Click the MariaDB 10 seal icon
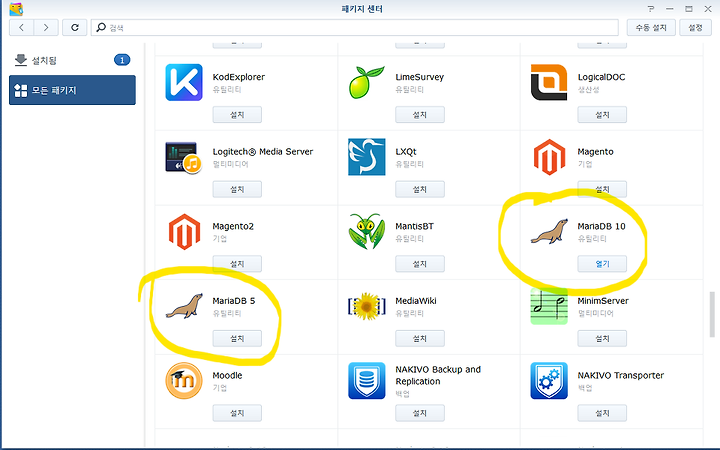This screenshot has width=720, height=450. point(549,231)
